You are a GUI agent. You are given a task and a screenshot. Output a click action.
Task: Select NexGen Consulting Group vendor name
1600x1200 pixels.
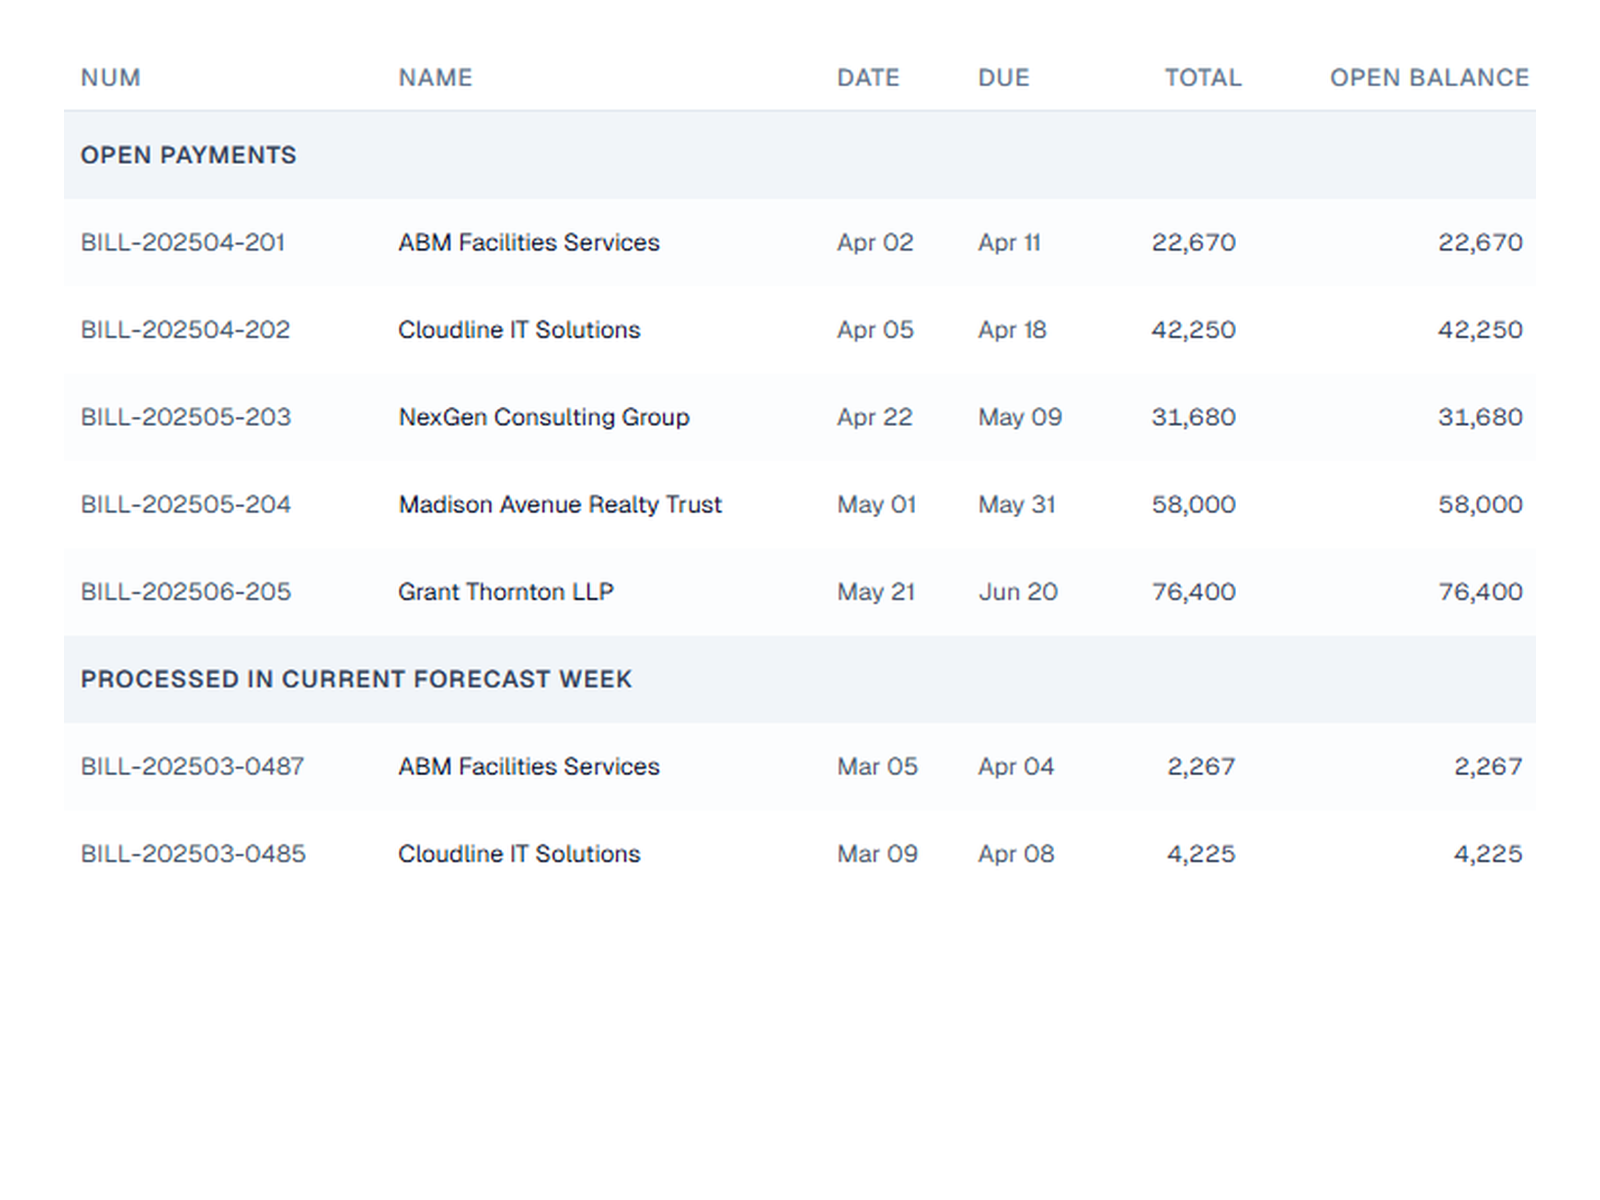(544, 417)
